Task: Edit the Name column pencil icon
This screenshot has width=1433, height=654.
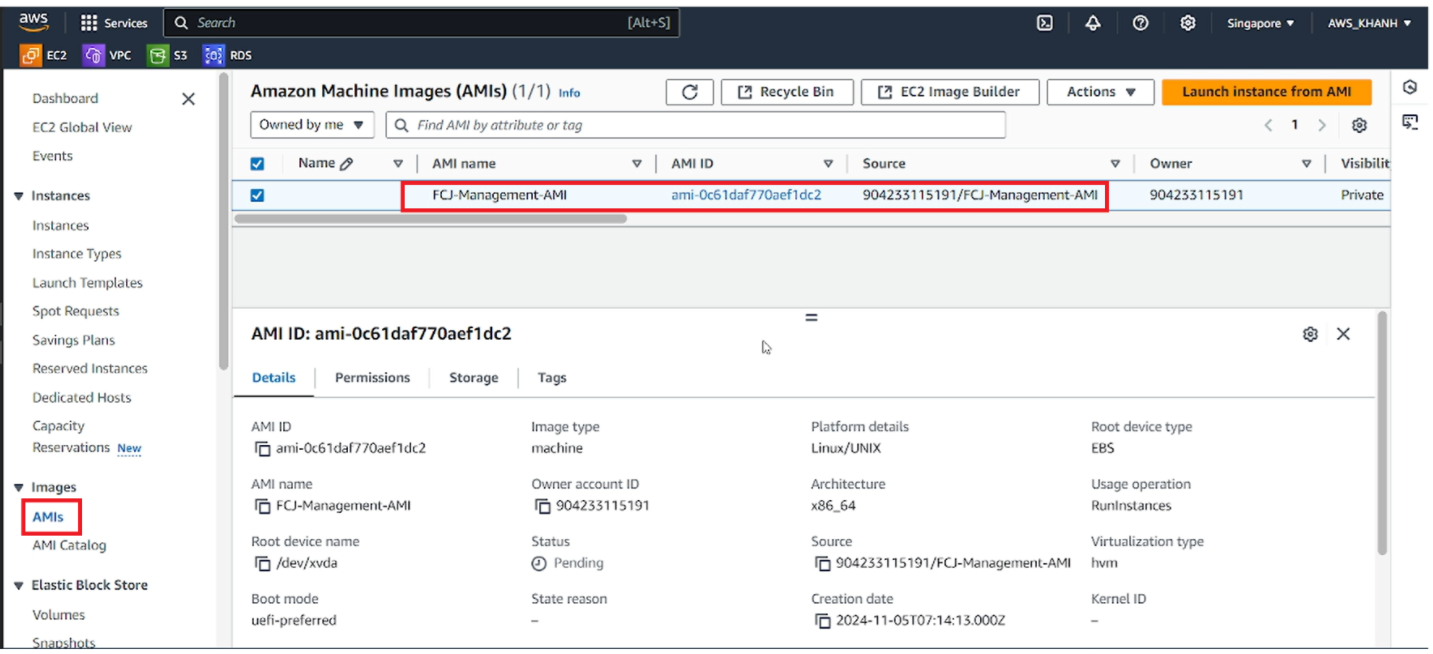Action: point(347,164)
